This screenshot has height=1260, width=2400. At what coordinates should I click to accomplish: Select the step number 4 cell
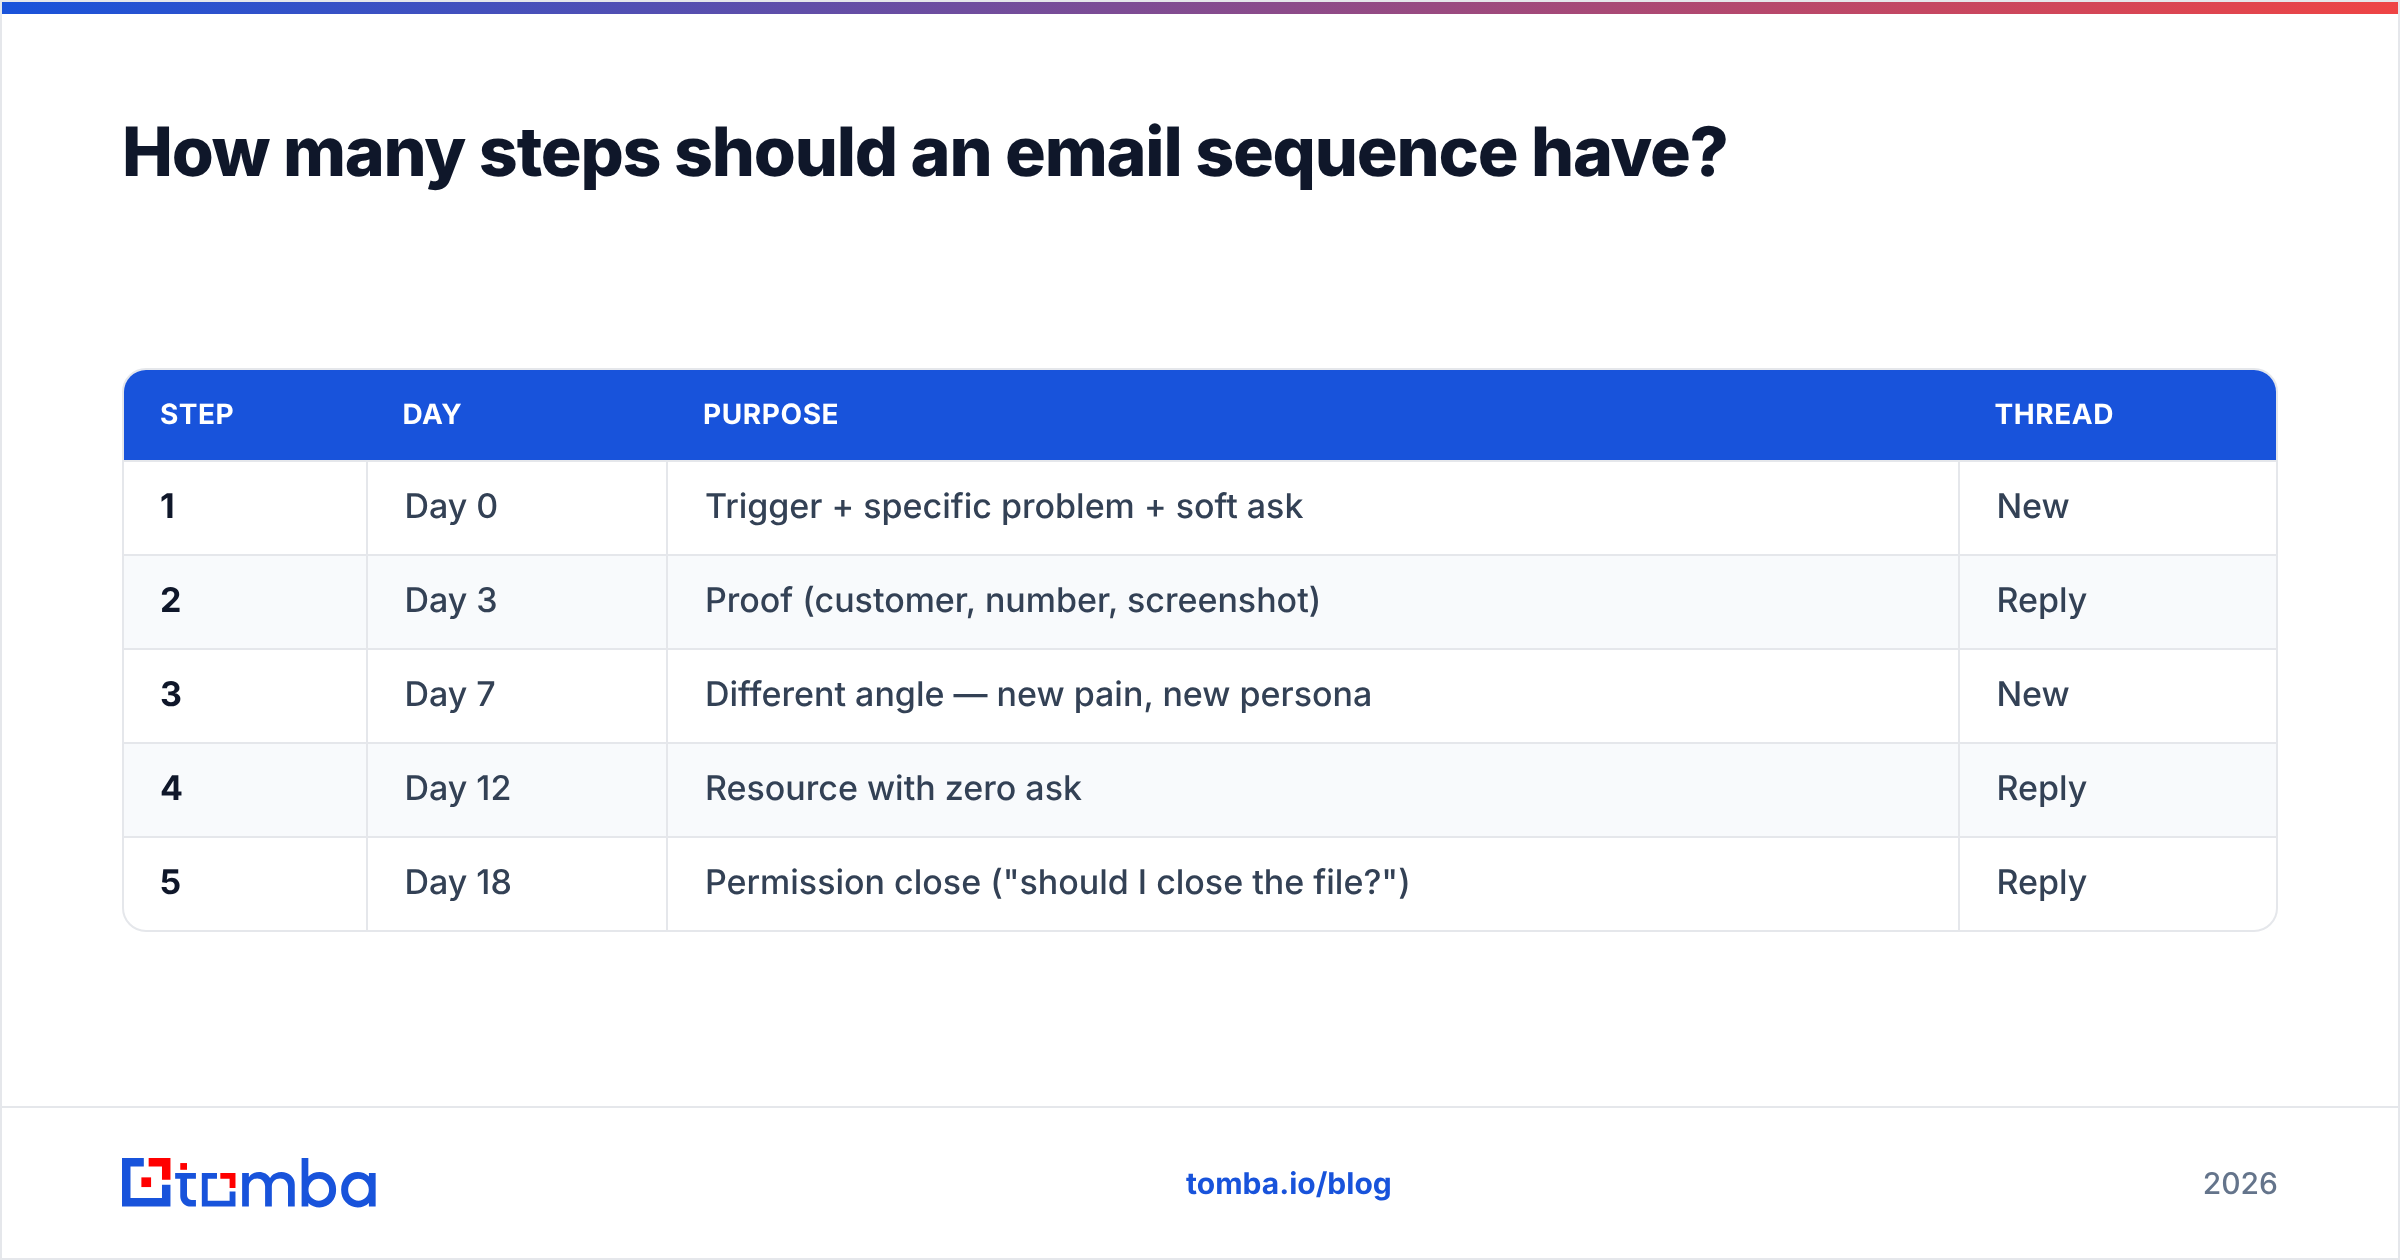coord(245,789)
